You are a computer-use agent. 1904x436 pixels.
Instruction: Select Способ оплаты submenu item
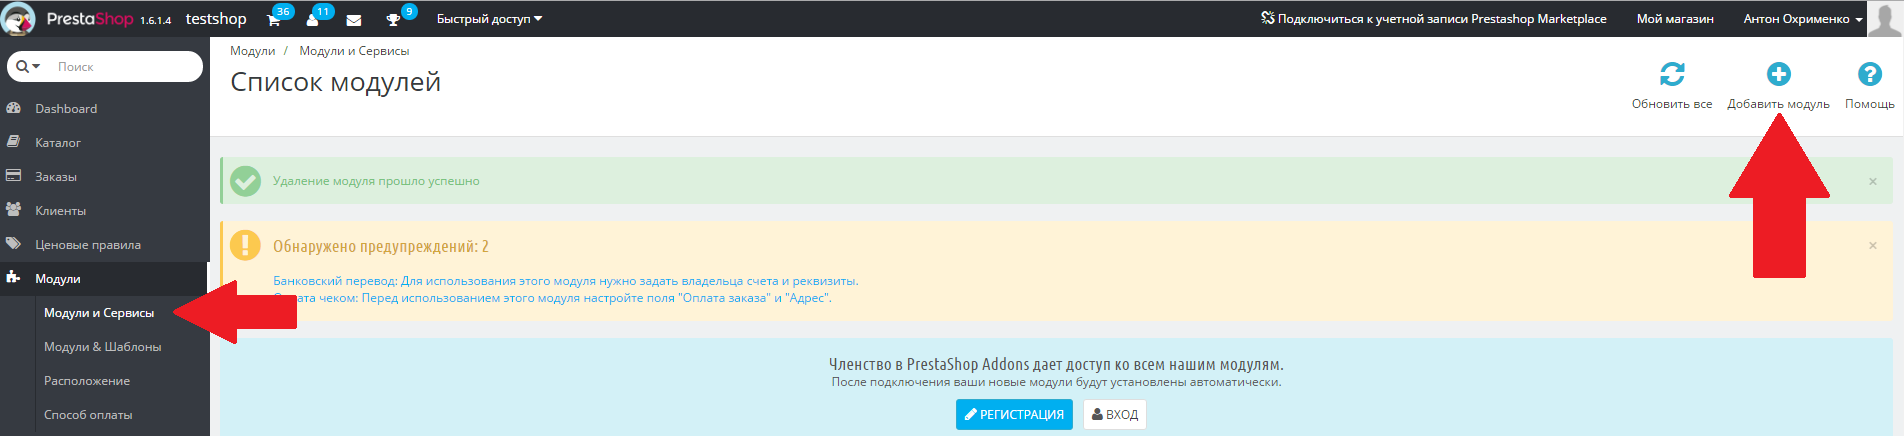88,415
